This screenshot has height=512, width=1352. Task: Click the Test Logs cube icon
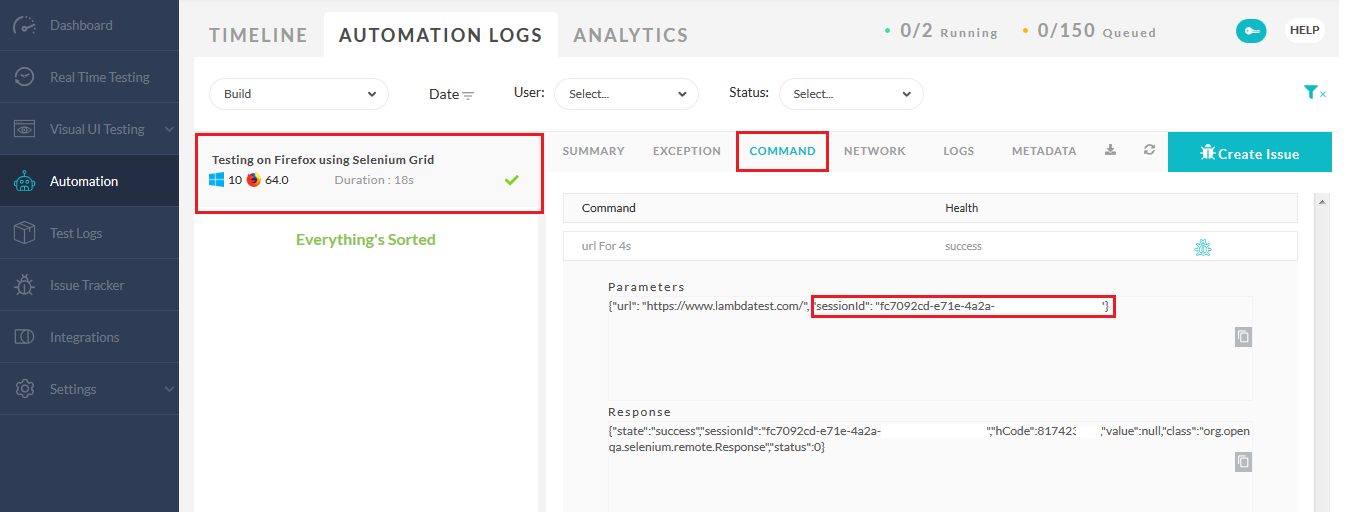click(x=25, y=233)
